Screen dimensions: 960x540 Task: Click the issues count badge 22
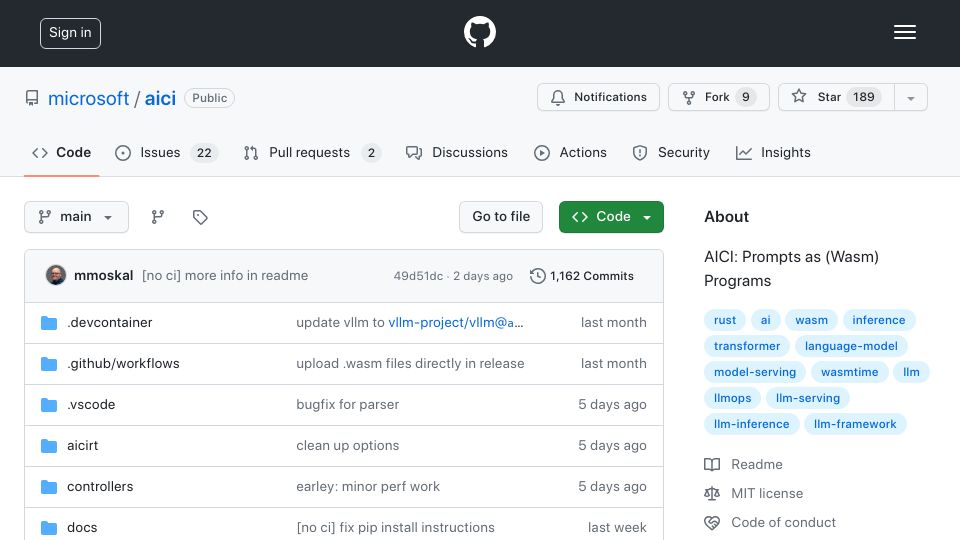point(204,153)
